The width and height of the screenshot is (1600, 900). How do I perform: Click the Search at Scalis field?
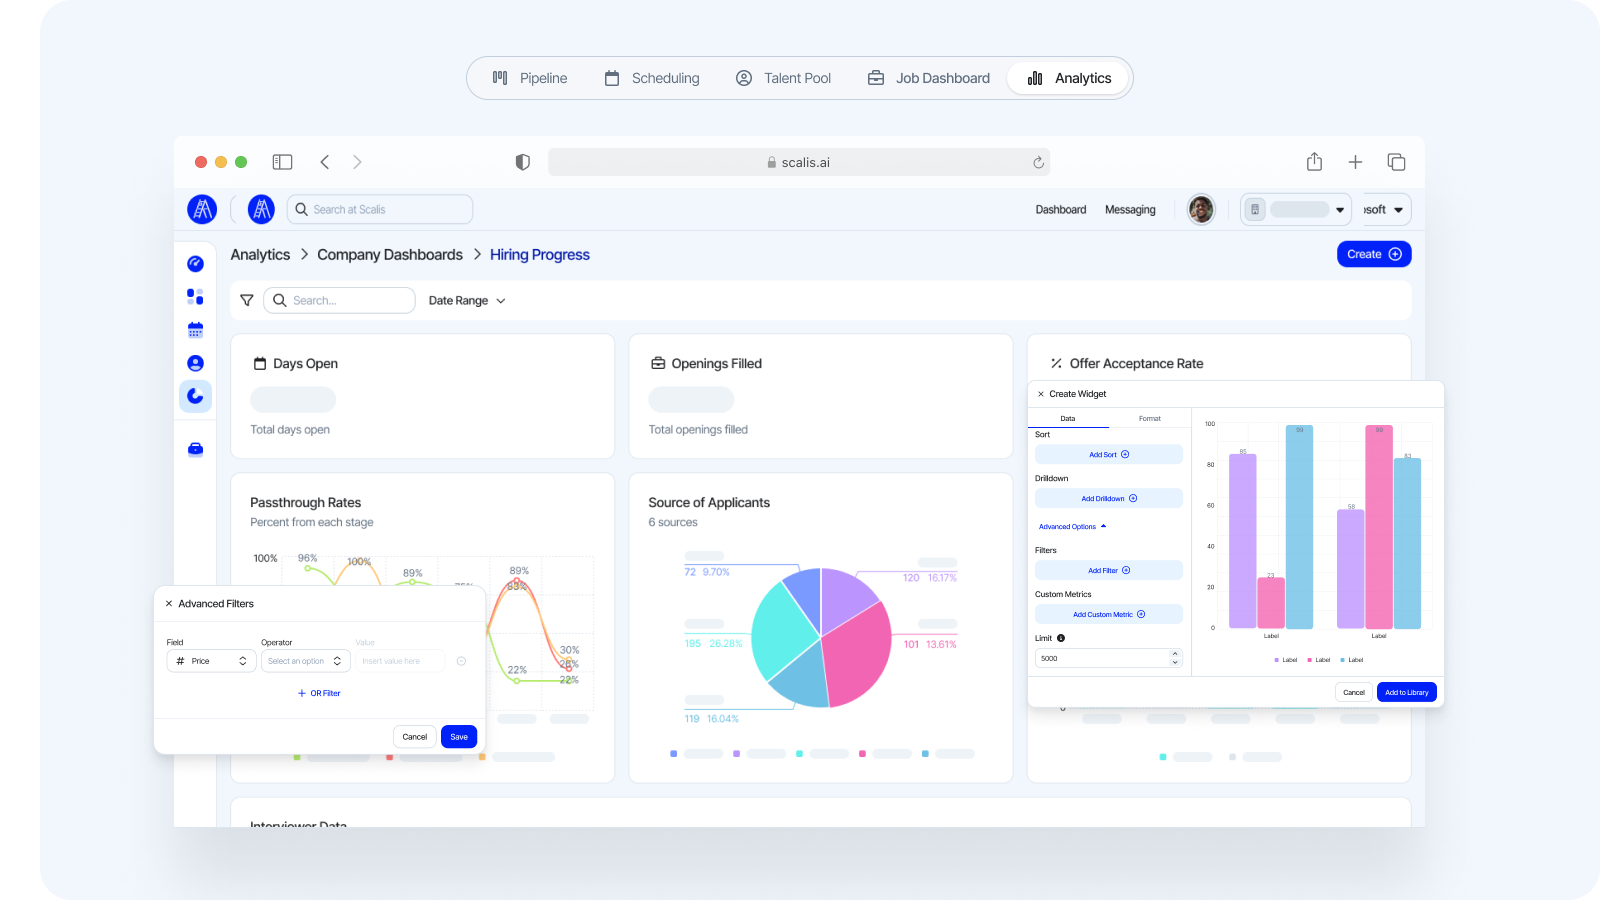pos(380,209)
